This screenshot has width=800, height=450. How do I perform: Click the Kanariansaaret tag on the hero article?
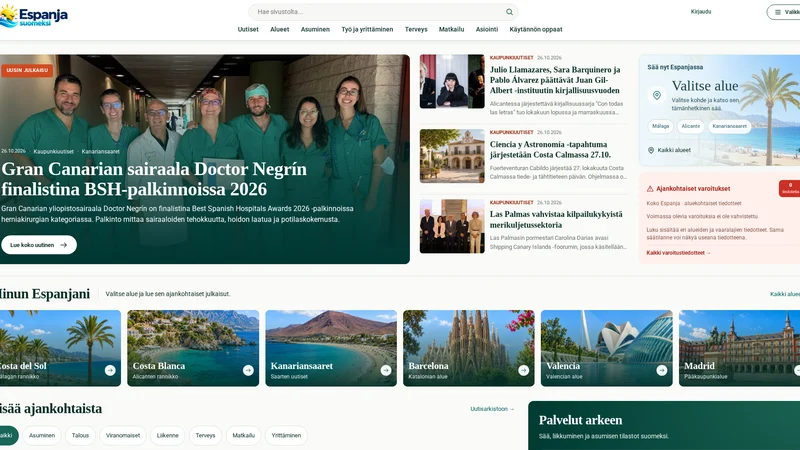tap(101, 152)
